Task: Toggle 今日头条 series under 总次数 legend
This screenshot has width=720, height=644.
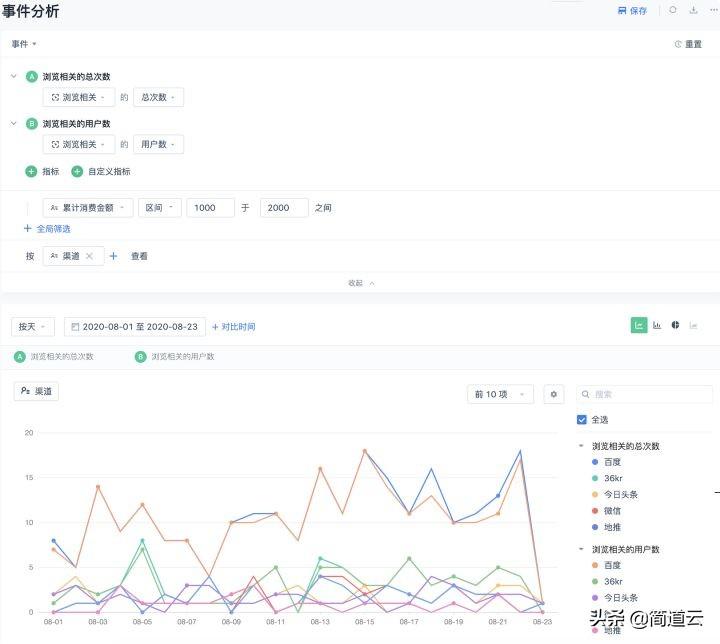Action: click(x=615, y=495)
